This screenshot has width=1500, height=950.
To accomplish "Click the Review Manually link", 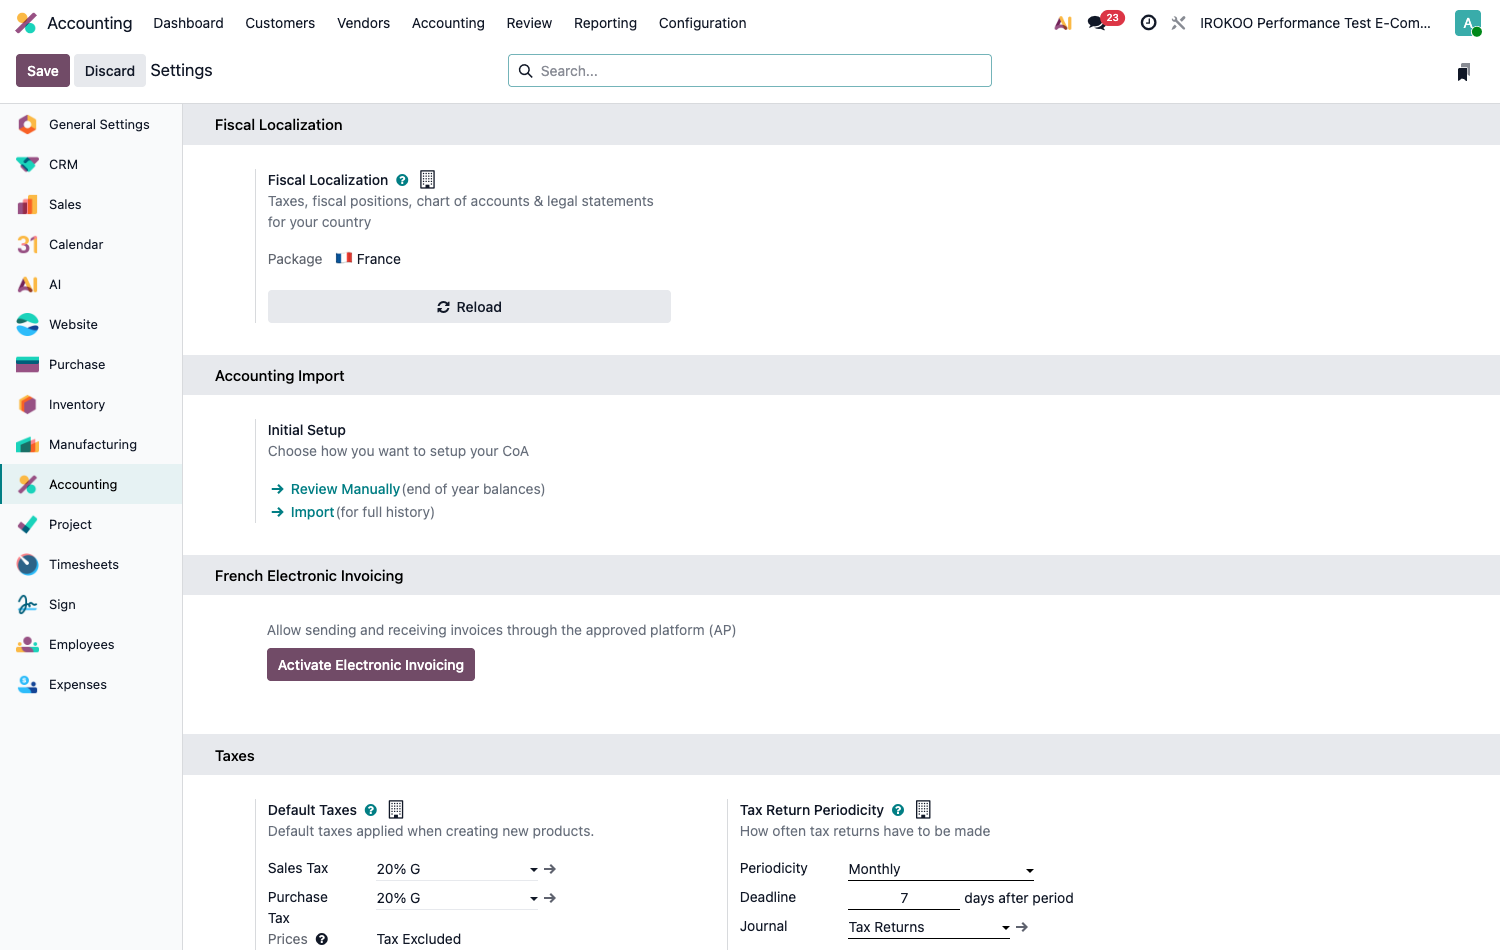I will tap(345, 489).
